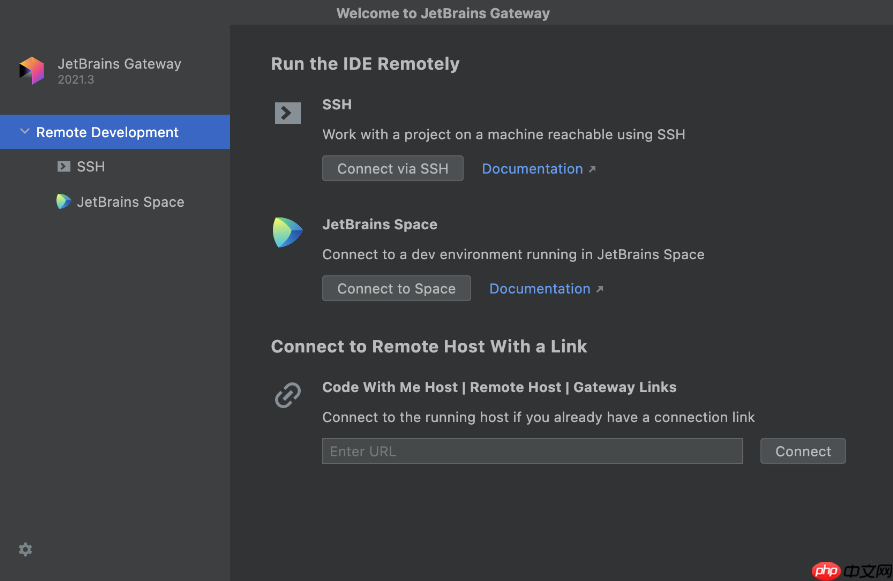Collapse the Remote Development chevron

pyautogui.click(x=24, y=132)
